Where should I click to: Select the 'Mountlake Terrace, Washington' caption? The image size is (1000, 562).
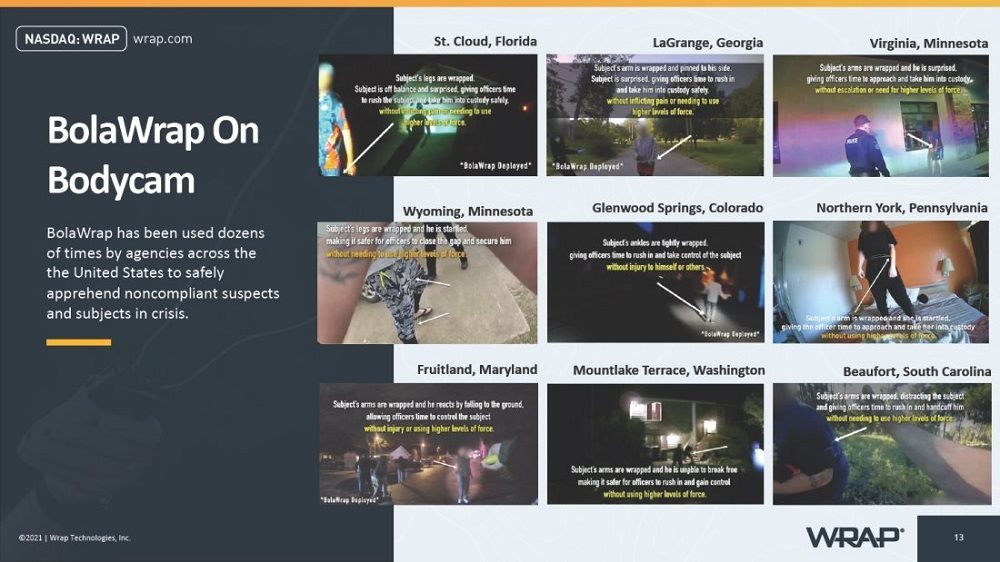(669, 370)
